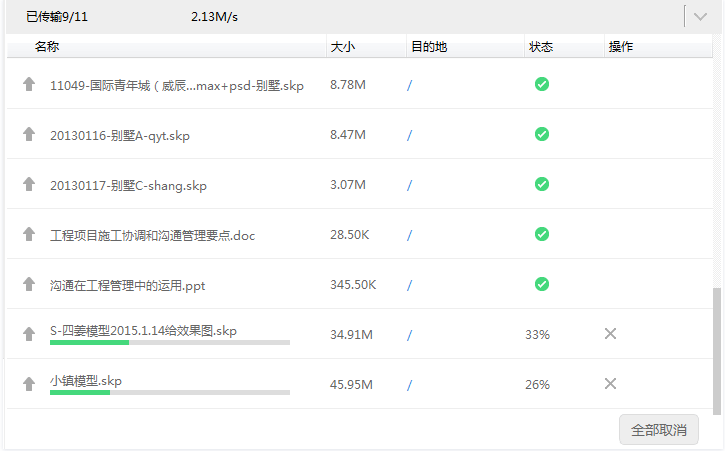The height and width of the screenshot is (451, 725).
Task: Click upload arrow icon for 20130117-别墅C-shang.skp
Action: 29,184
